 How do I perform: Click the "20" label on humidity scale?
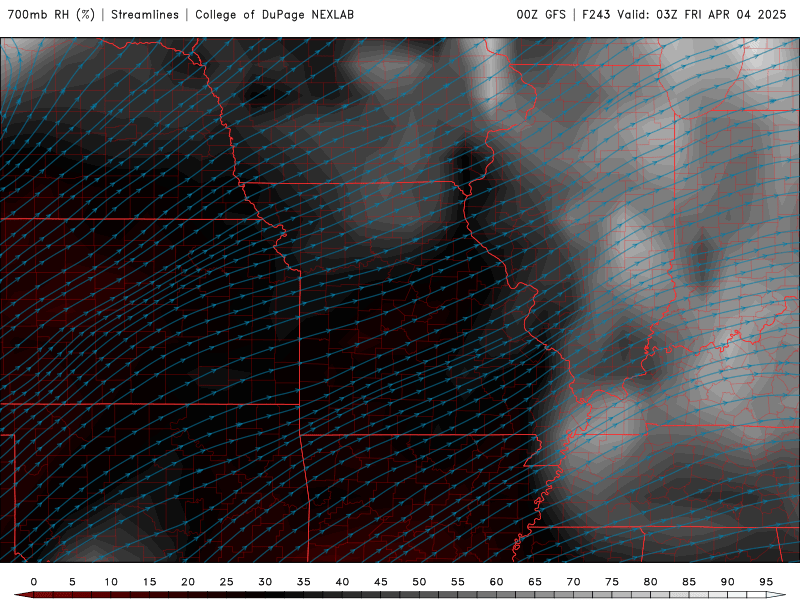188,582
